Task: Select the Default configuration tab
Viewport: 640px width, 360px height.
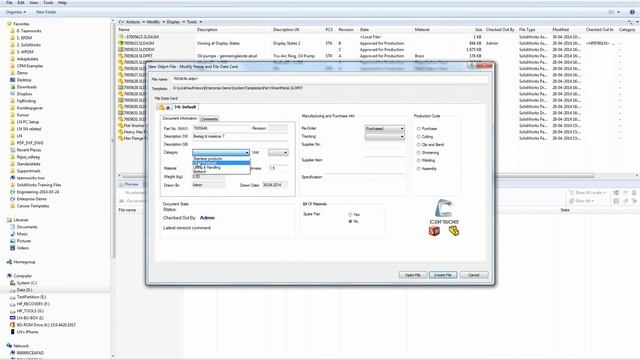Action: tap(185, 107)
